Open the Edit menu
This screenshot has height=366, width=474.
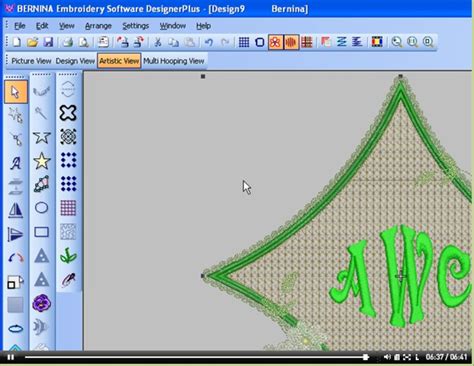42,26
